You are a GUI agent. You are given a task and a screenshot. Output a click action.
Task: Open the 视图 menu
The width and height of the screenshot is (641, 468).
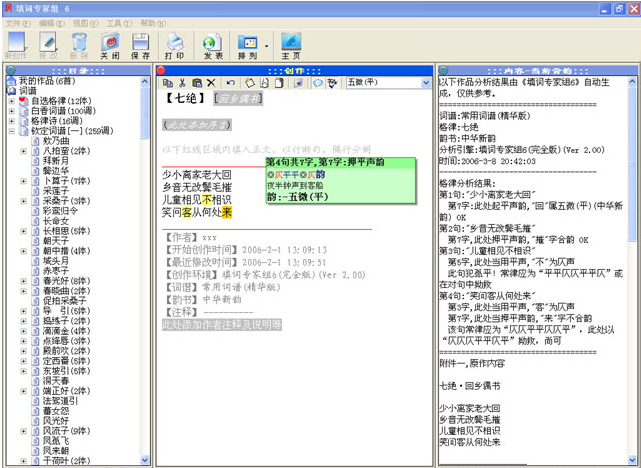click(x=85, y=23)
